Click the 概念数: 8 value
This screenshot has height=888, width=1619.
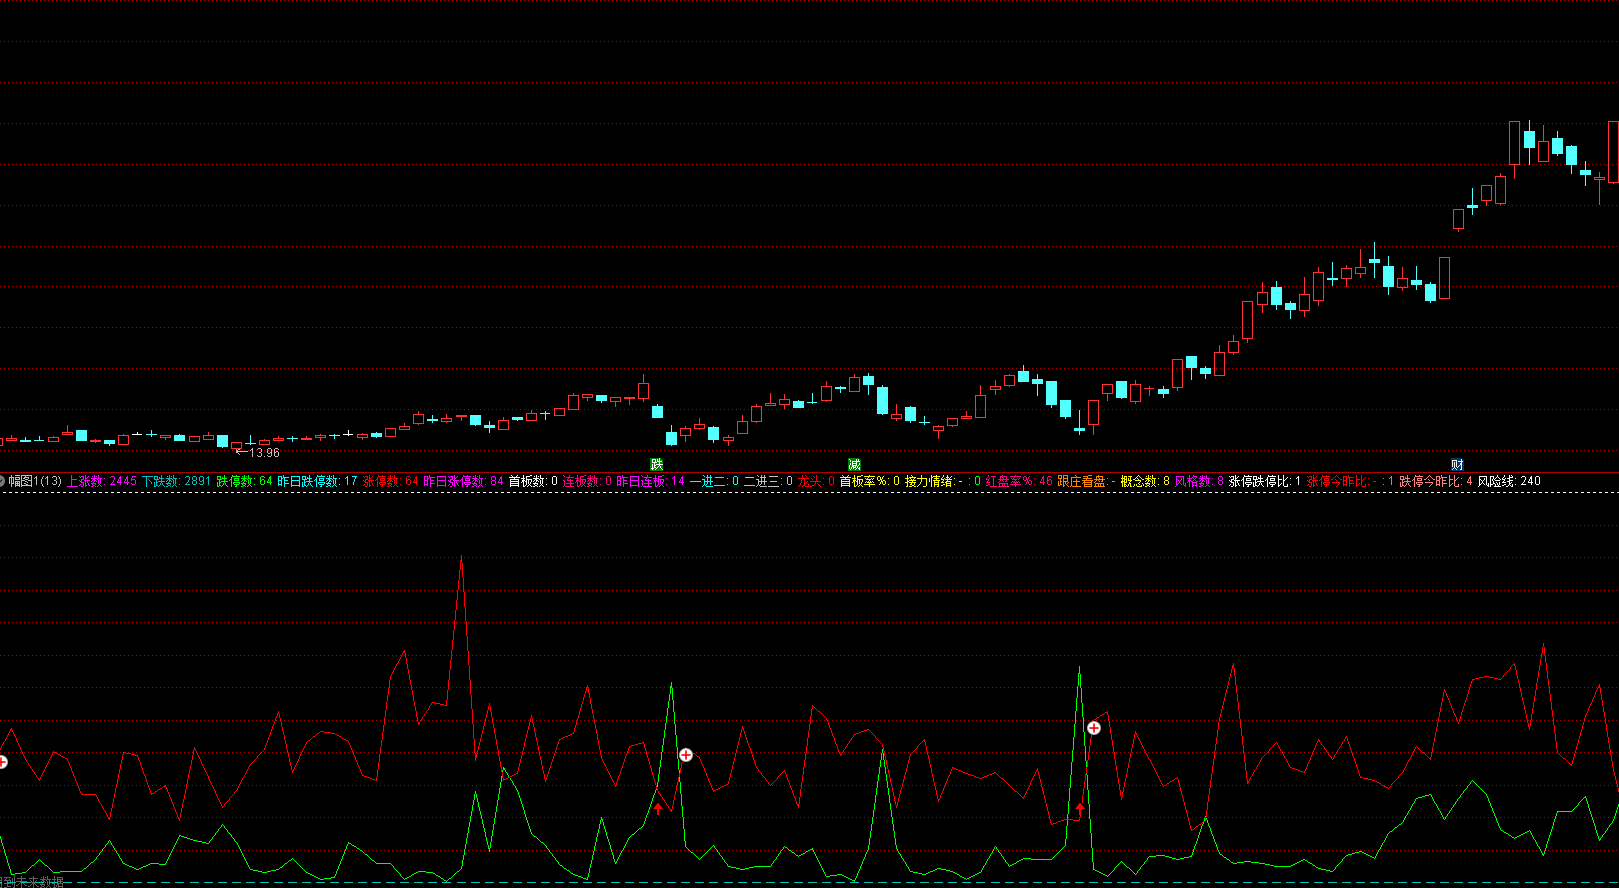(x=1145, y=481)
